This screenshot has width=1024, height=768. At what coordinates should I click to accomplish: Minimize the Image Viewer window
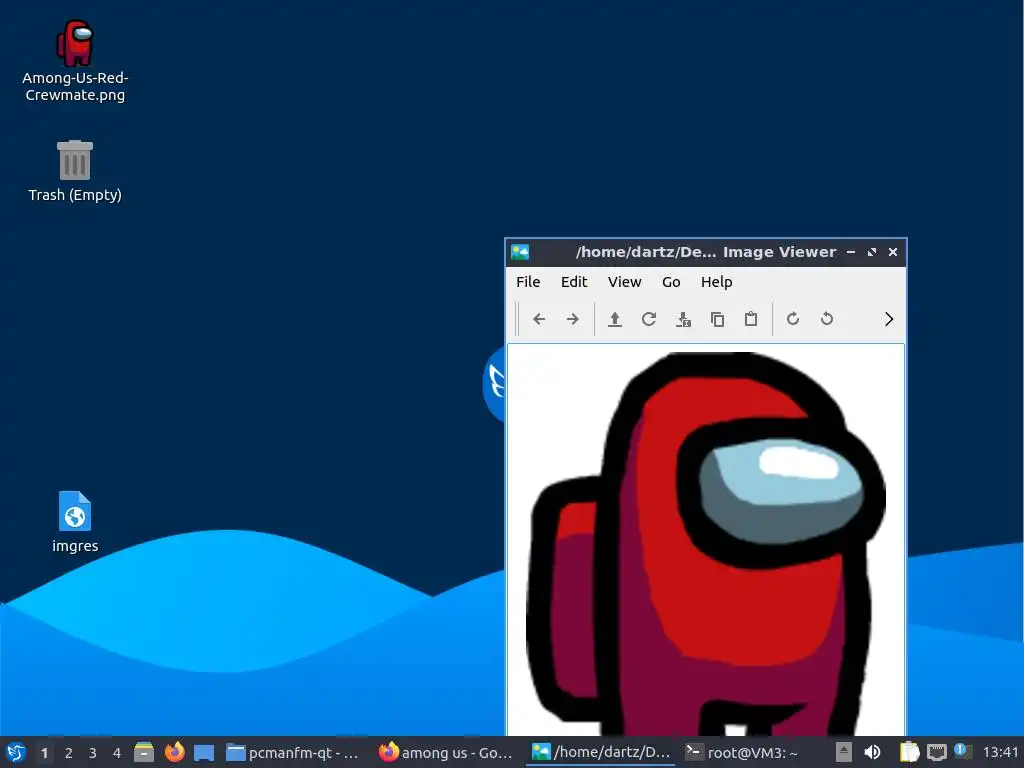pyautogui.click(x=851, y=252)
